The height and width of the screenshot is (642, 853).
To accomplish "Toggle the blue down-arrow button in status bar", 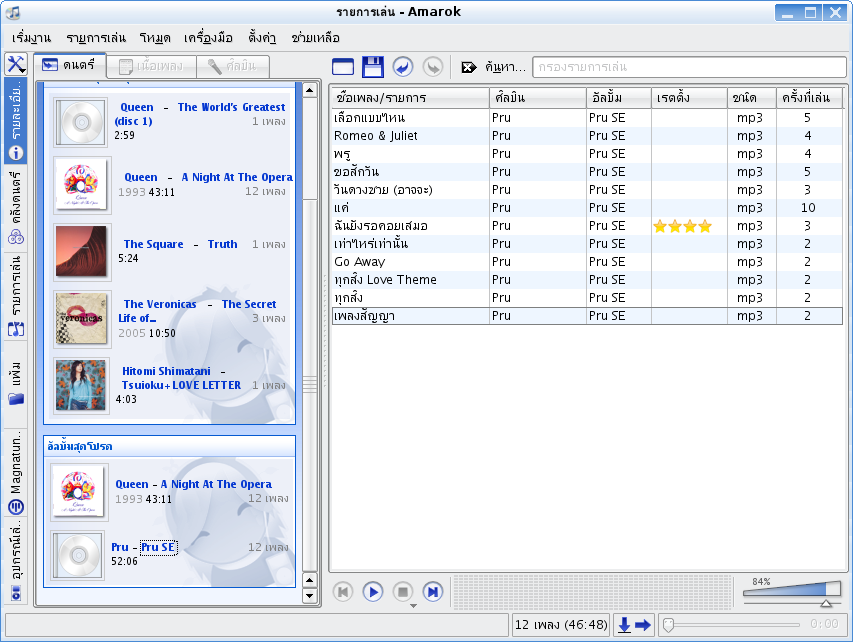I will 624,625.
